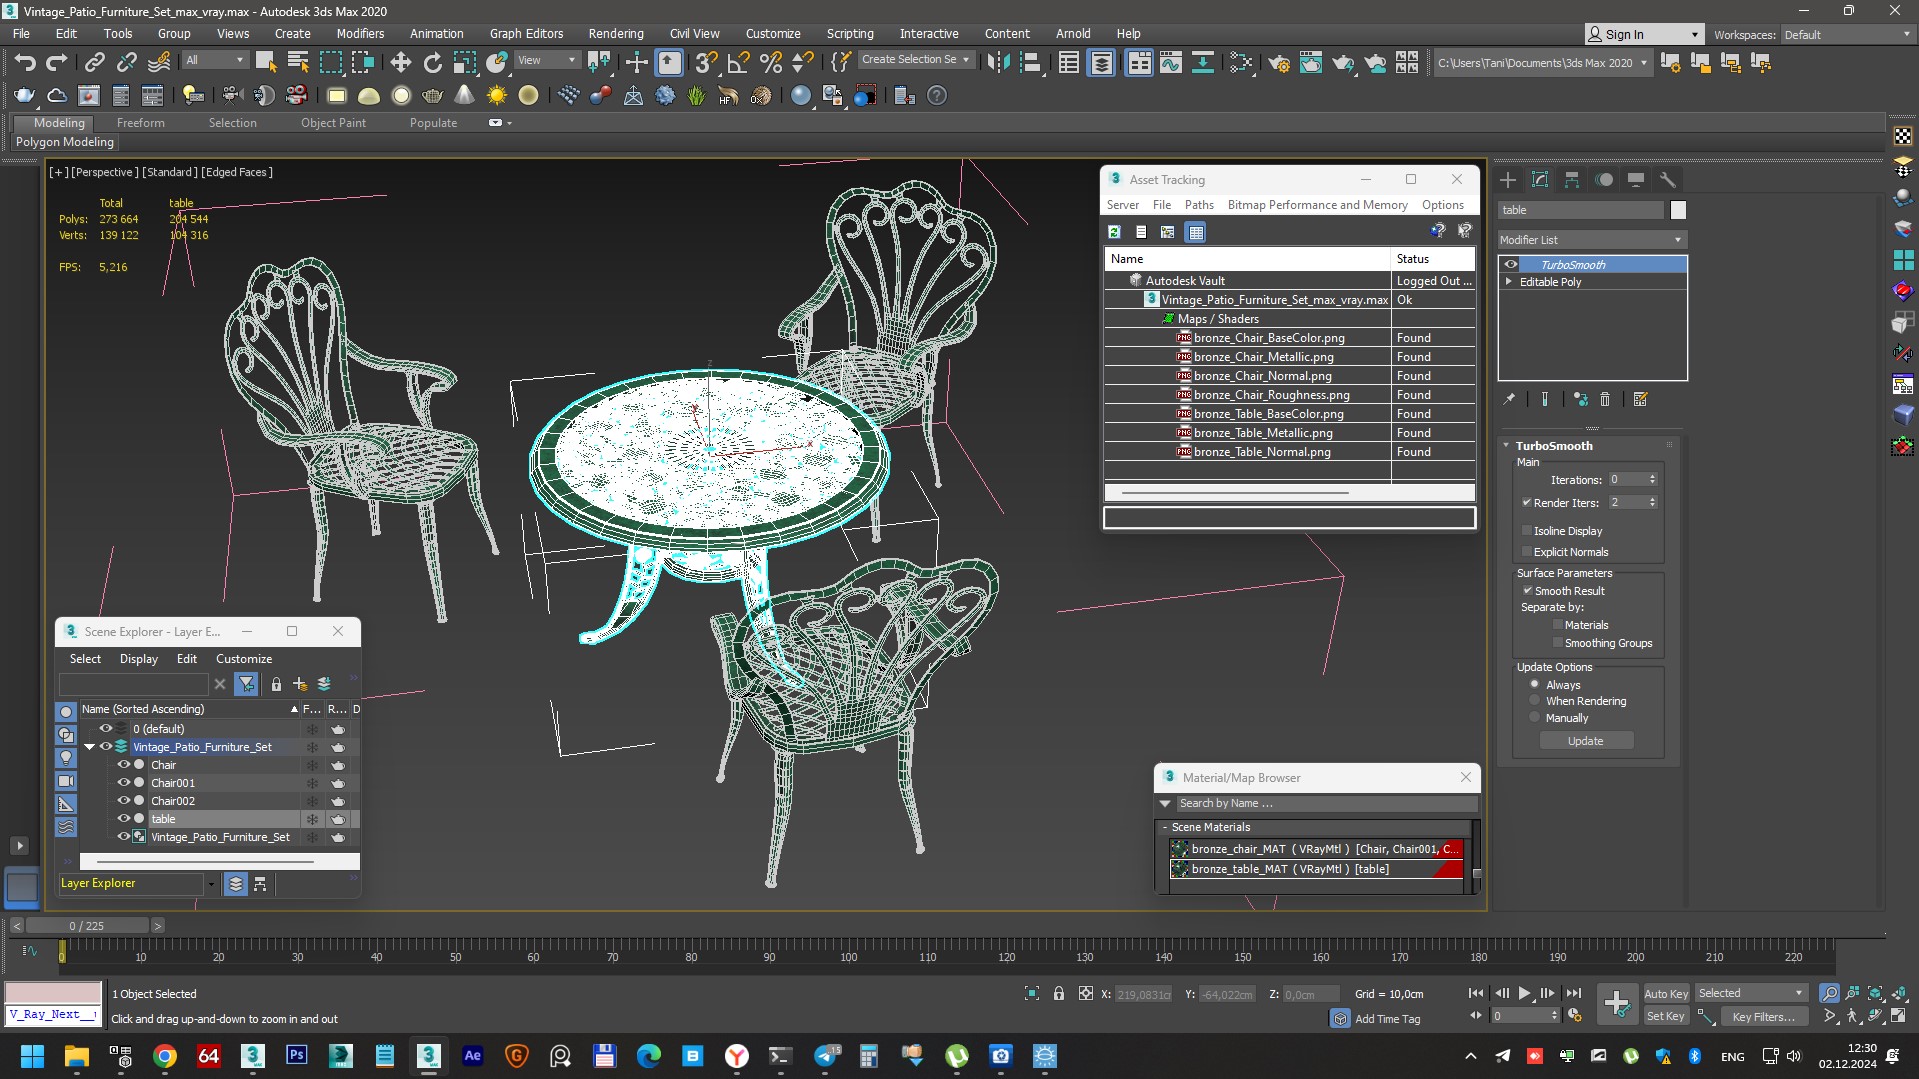This screenshot has width=1919, height=1079.
Task: Switch to the Freeform ribbon tab
Action: [x=140, y=123]
